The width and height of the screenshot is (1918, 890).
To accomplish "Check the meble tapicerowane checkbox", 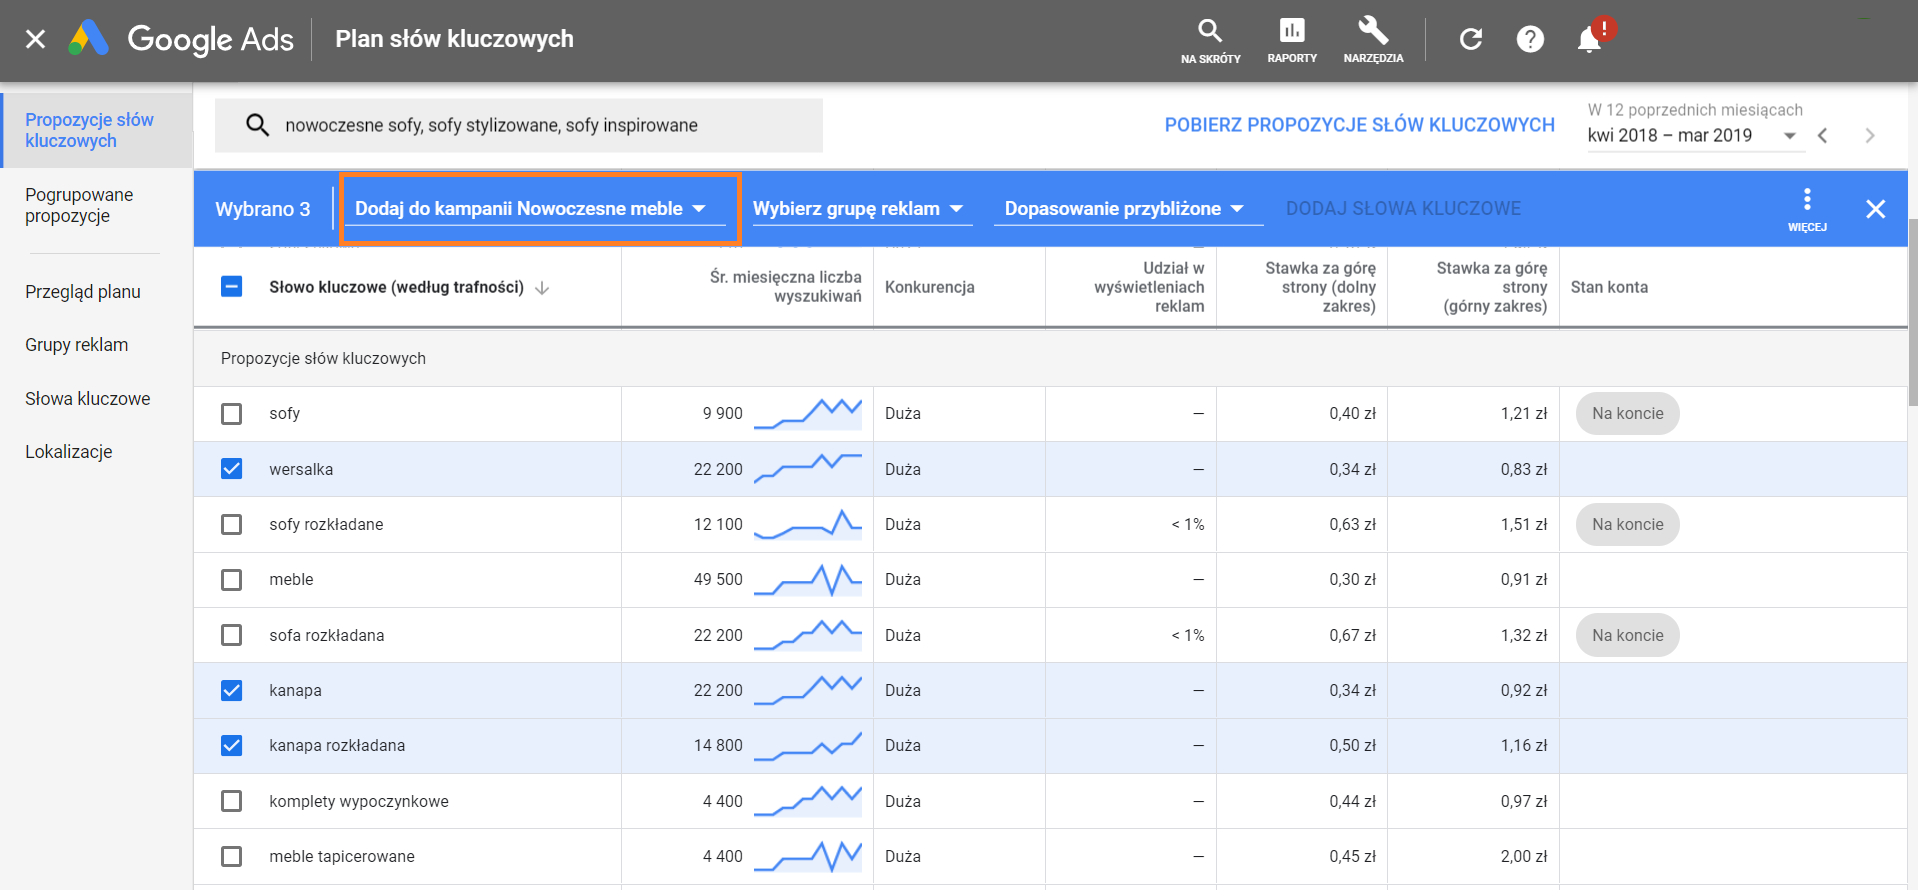I will [x=231, y=857].
